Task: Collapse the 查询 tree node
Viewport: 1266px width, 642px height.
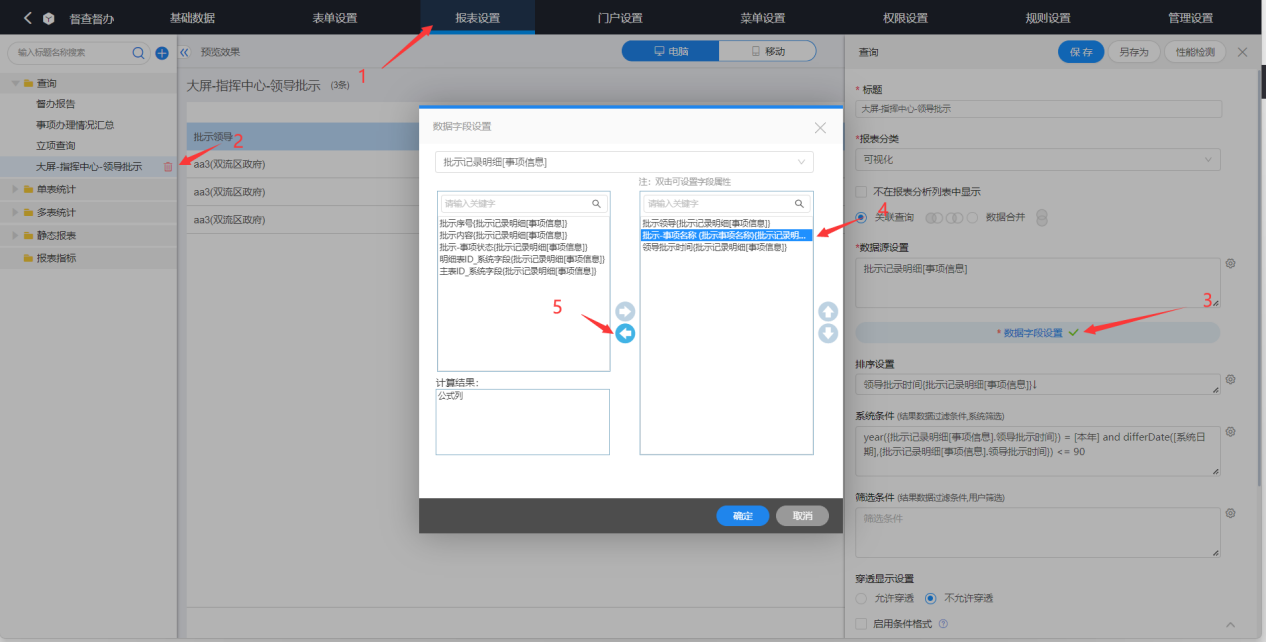Action: (15, 83)
